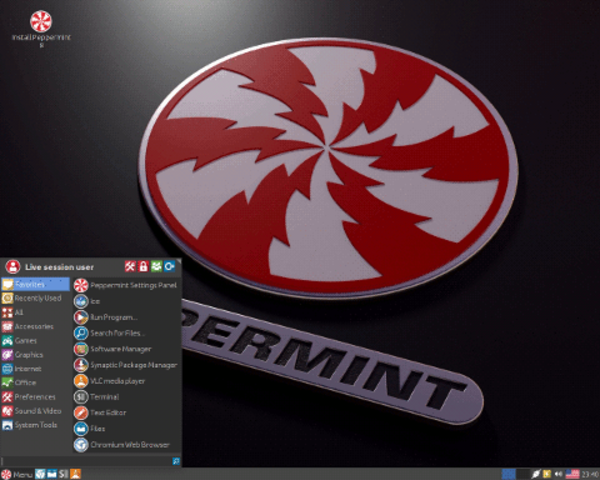The width and height of the screenshot is (600, 480).
Task: Open web browser launcher on taskbar
Action: (40, 474)
